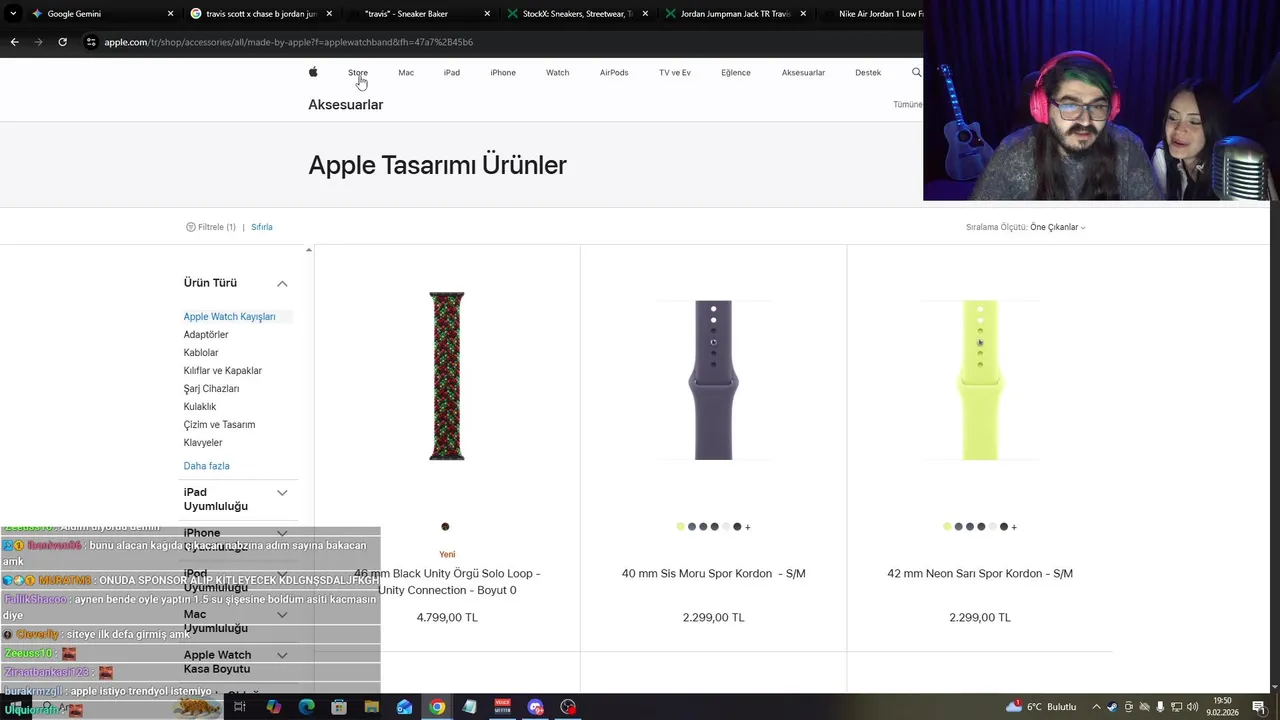Click the address bar URL field
1280x720 pixels.
[x=500, y=42]
